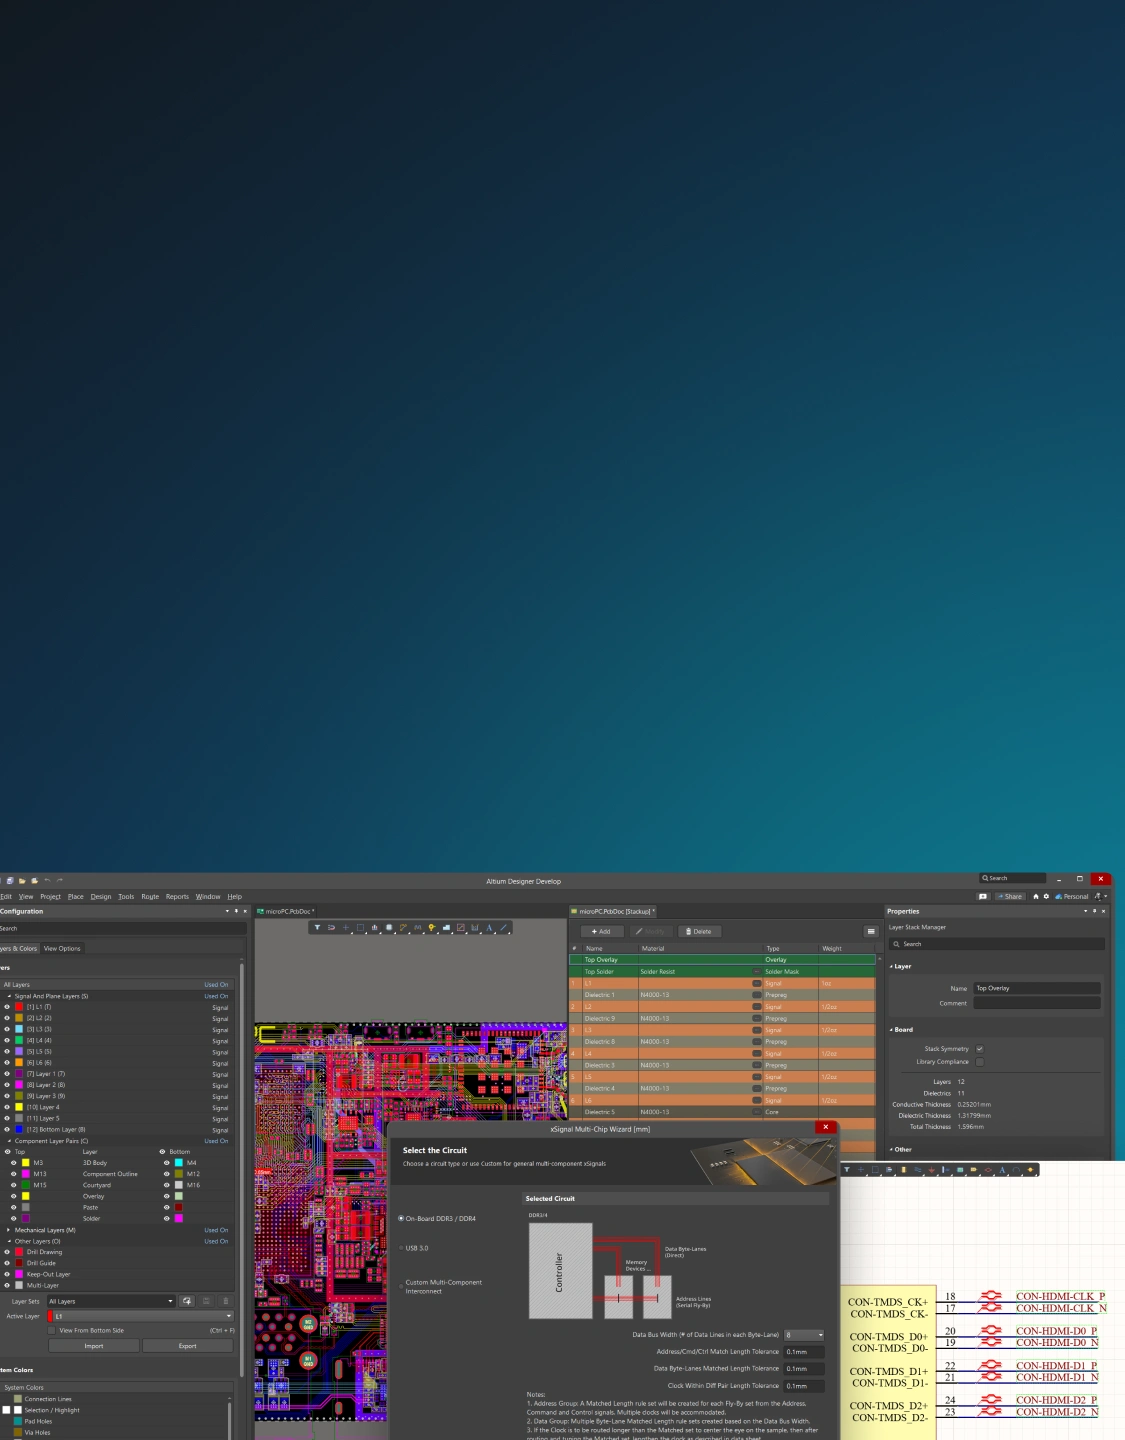Viewport: 1125px width, 1440px height.
Task: Click the selection filter funnel icon
Action: tap(317, 928)
